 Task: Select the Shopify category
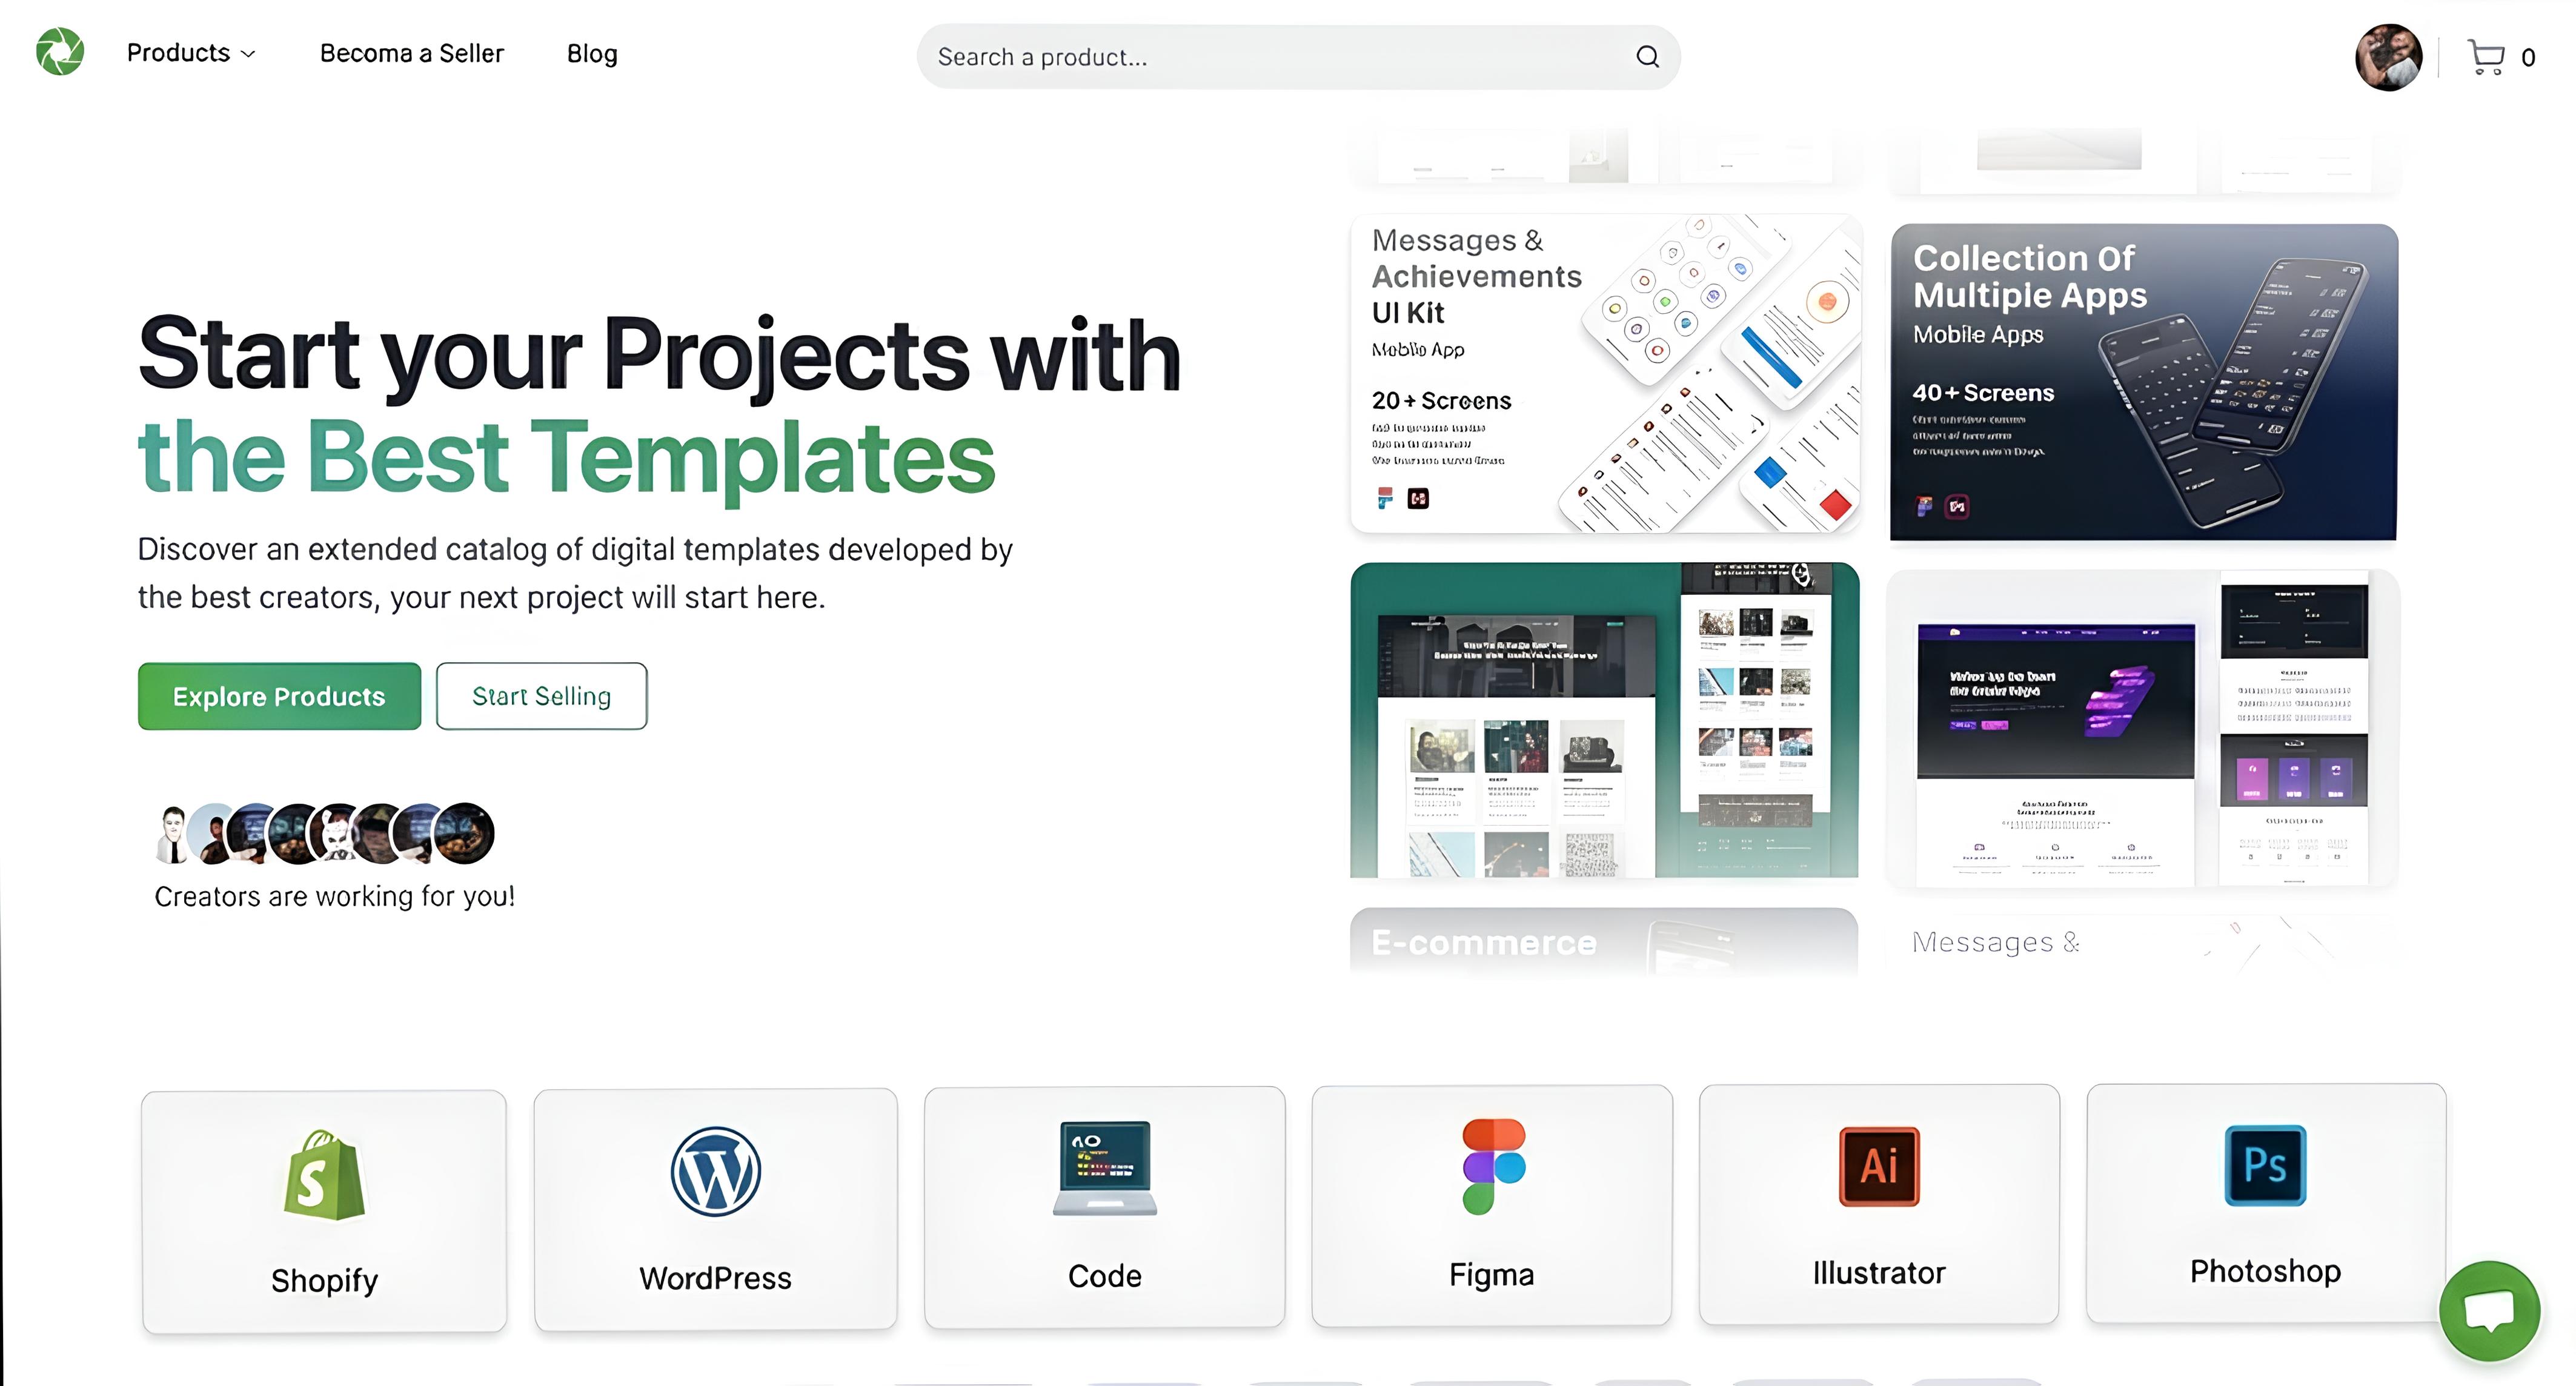(324, 1211)
